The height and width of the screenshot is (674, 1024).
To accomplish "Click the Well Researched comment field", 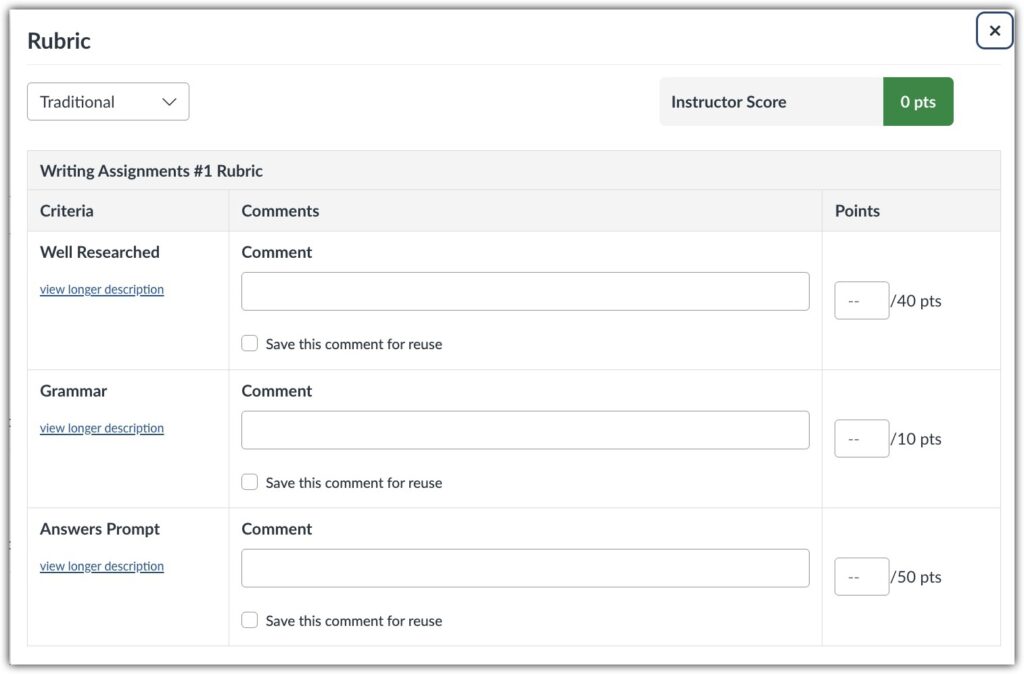I will click(525, 290).
